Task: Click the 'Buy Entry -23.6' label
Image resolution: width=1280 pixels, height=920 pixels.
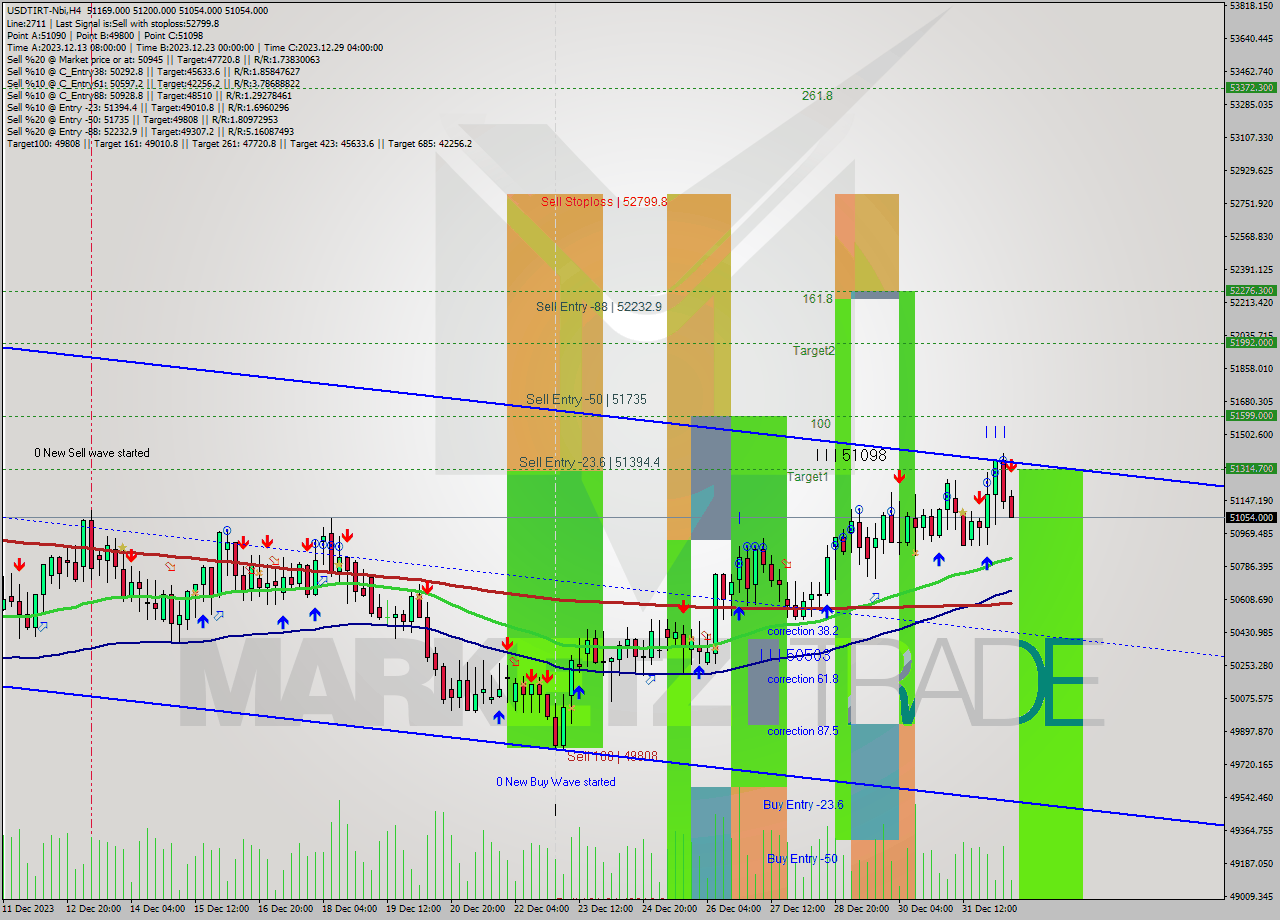Action: (x=803, y=805)
